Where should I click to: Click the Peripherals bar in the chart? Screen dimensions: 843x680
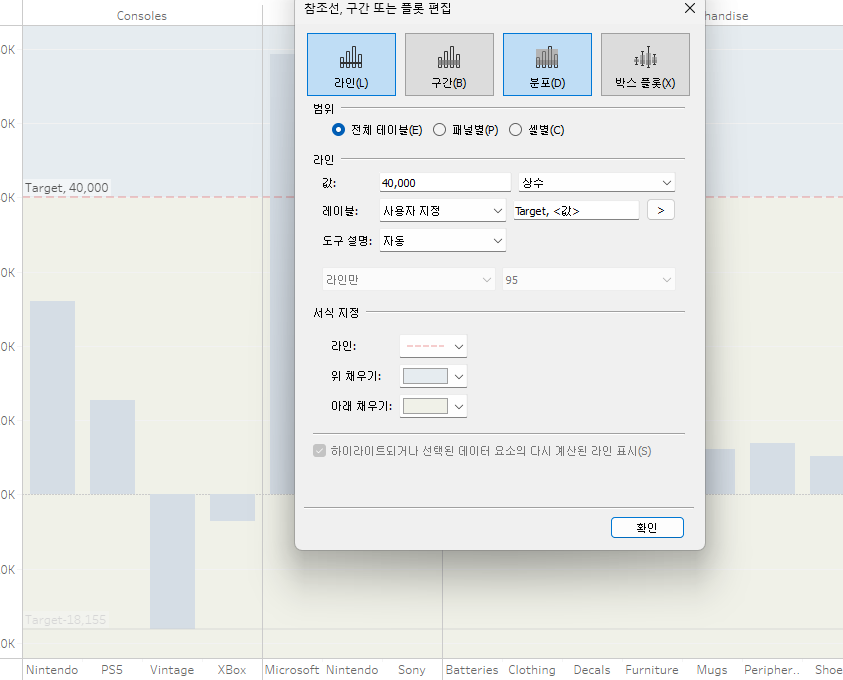coord(772,469)
